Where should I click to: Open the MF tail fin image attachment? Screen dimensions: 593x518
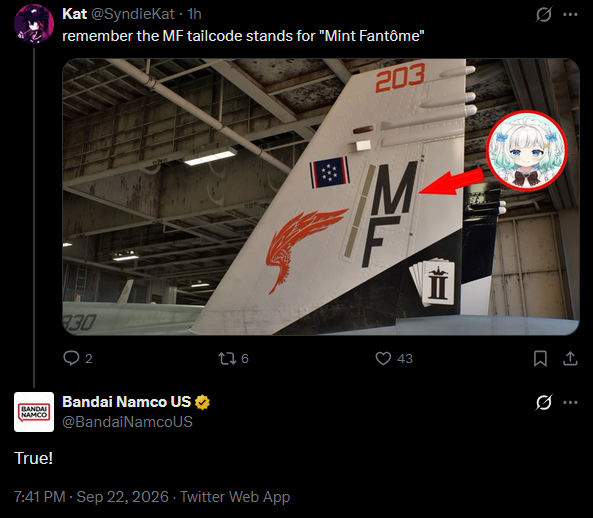click(x=321, y=197)
